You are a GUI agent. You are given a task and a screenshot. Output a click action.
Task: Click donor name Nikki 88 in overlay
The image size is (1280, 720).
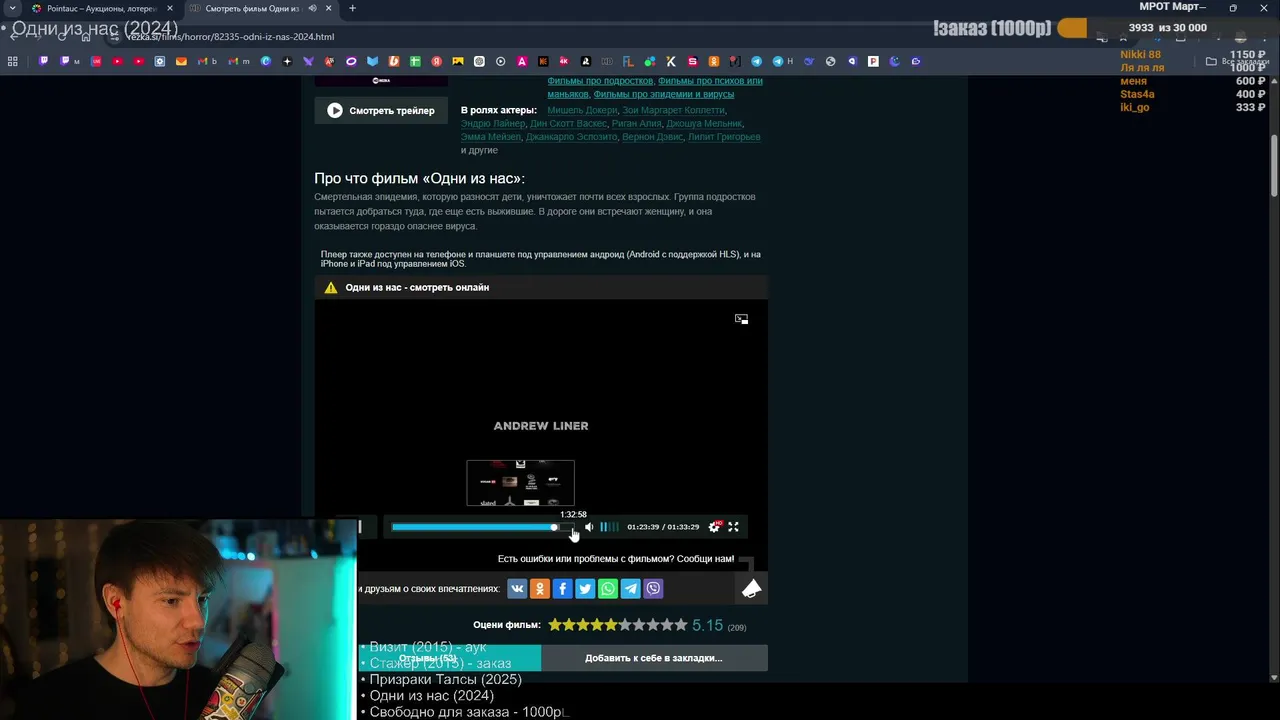click(x=1140, y=55)
